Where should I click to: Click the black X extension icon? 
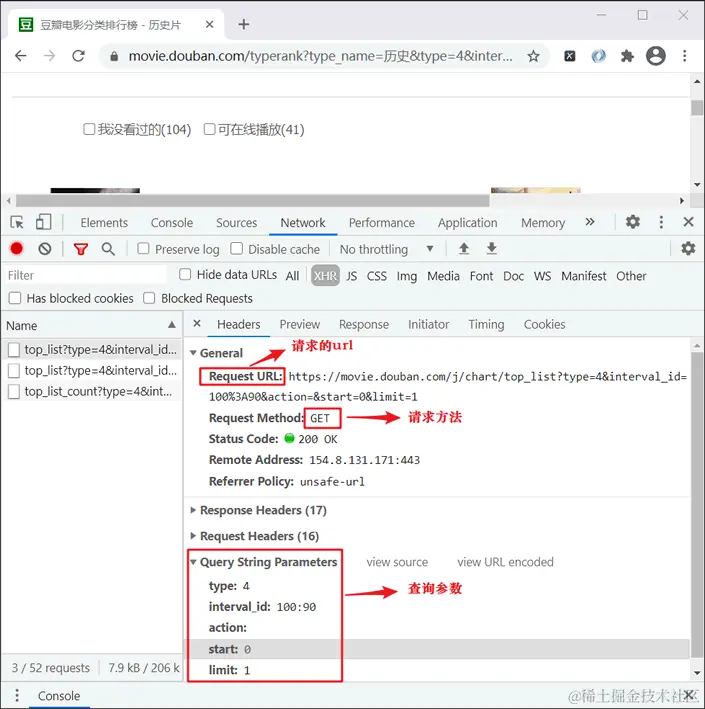tap(570, 56)
